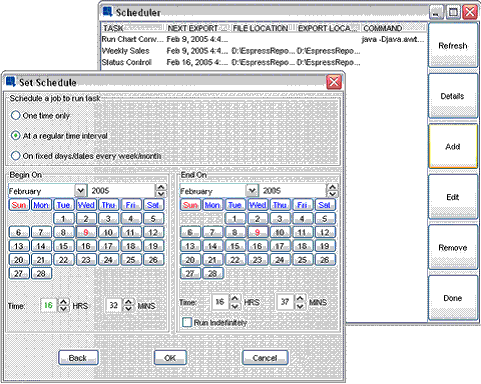Screen dimensions: 481x384
Task: Decrease Begin On year with down arrow
Action: [161, 194]
